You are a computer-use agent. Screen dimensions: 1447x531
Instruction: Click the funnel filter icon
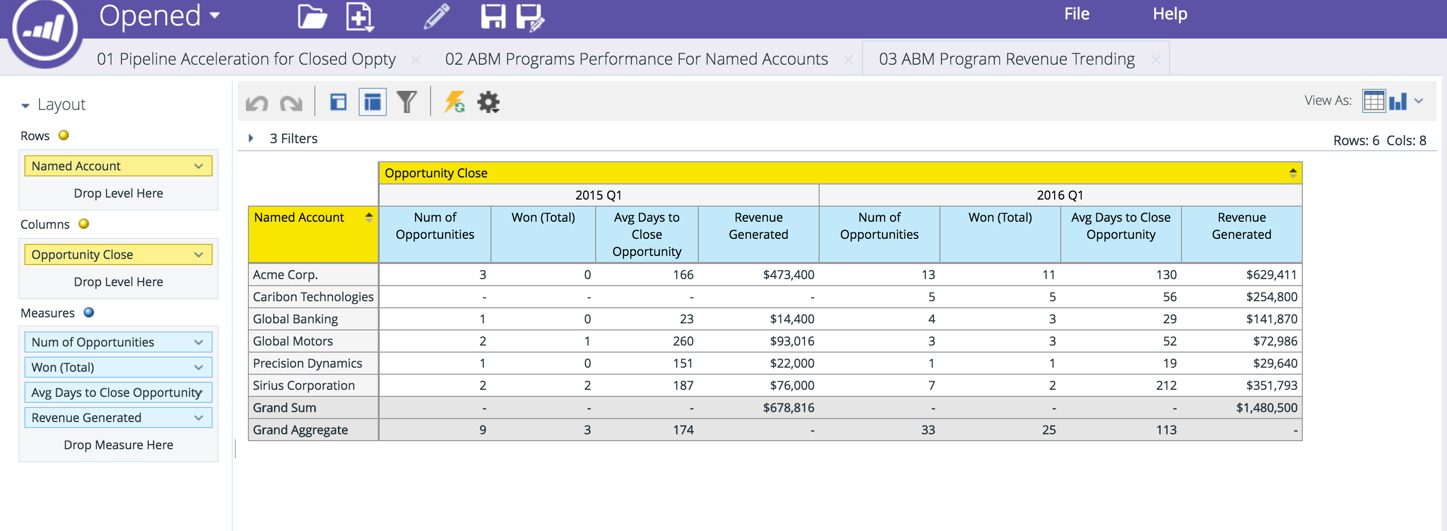407,102
